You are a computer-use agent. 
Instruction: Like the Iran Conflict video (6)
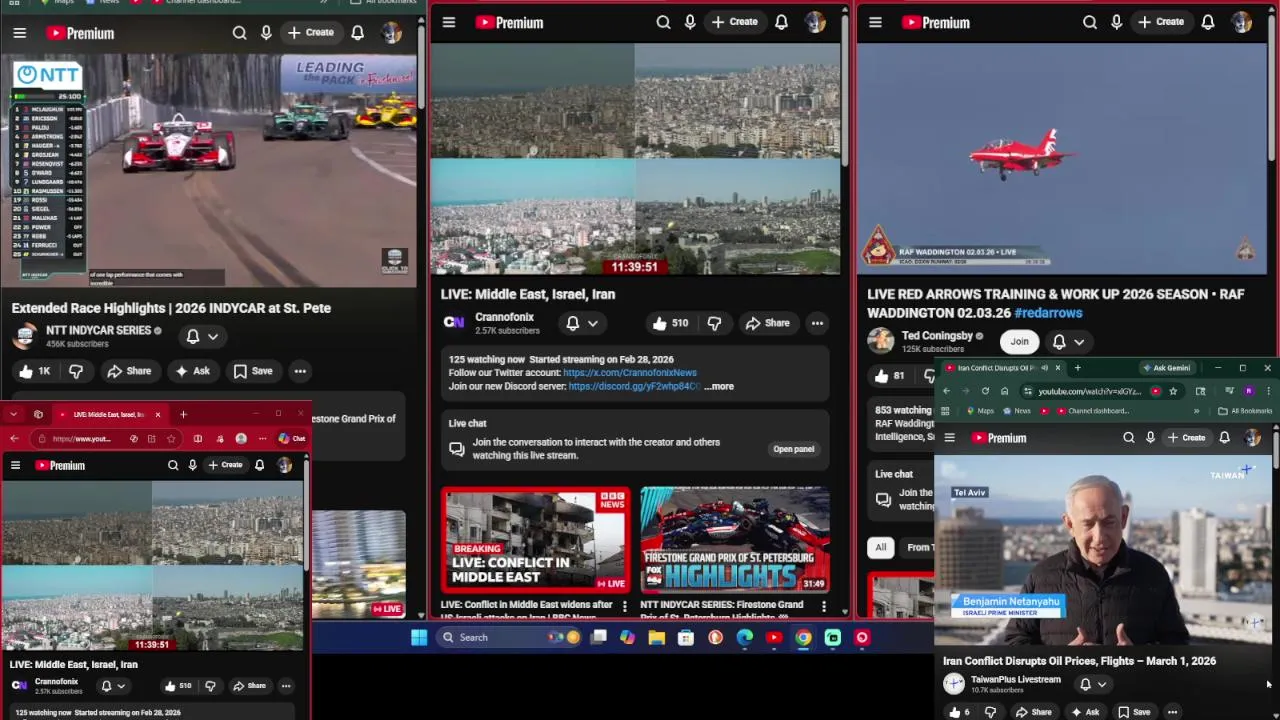pos(960,712)
